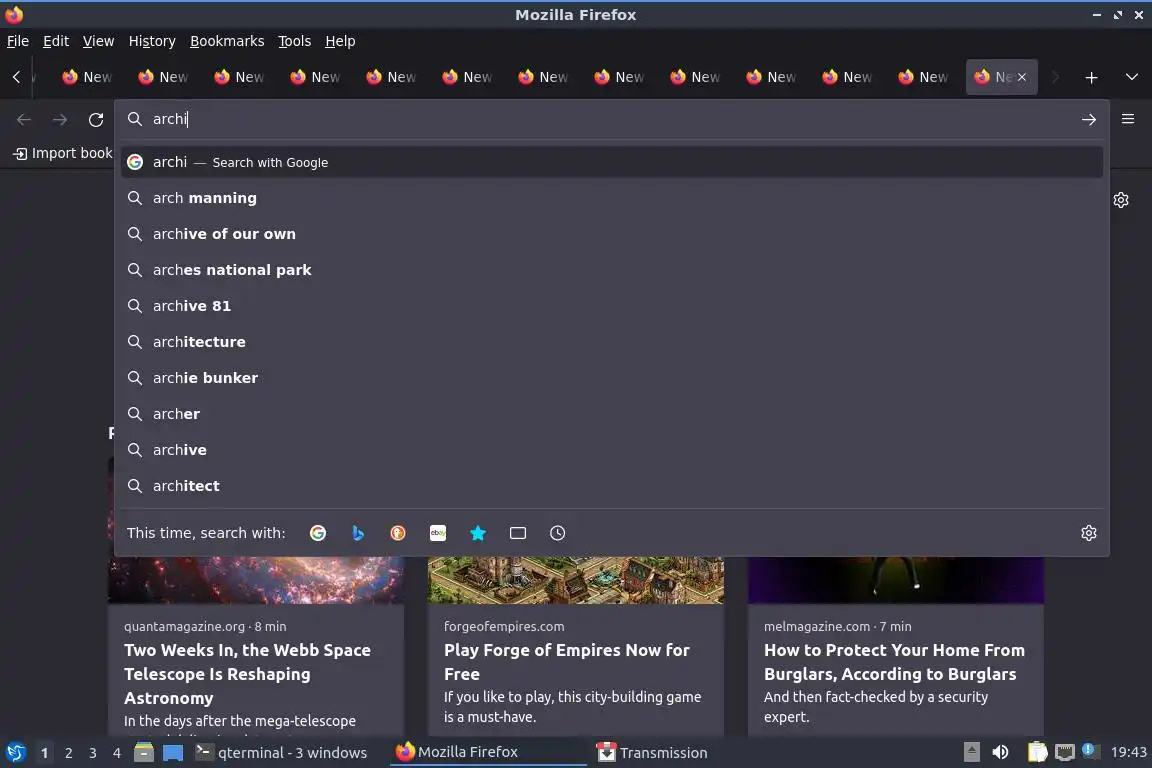Open new tab page personalize gear
This screenshot has height=768, width=1152.
[1120, 200]
